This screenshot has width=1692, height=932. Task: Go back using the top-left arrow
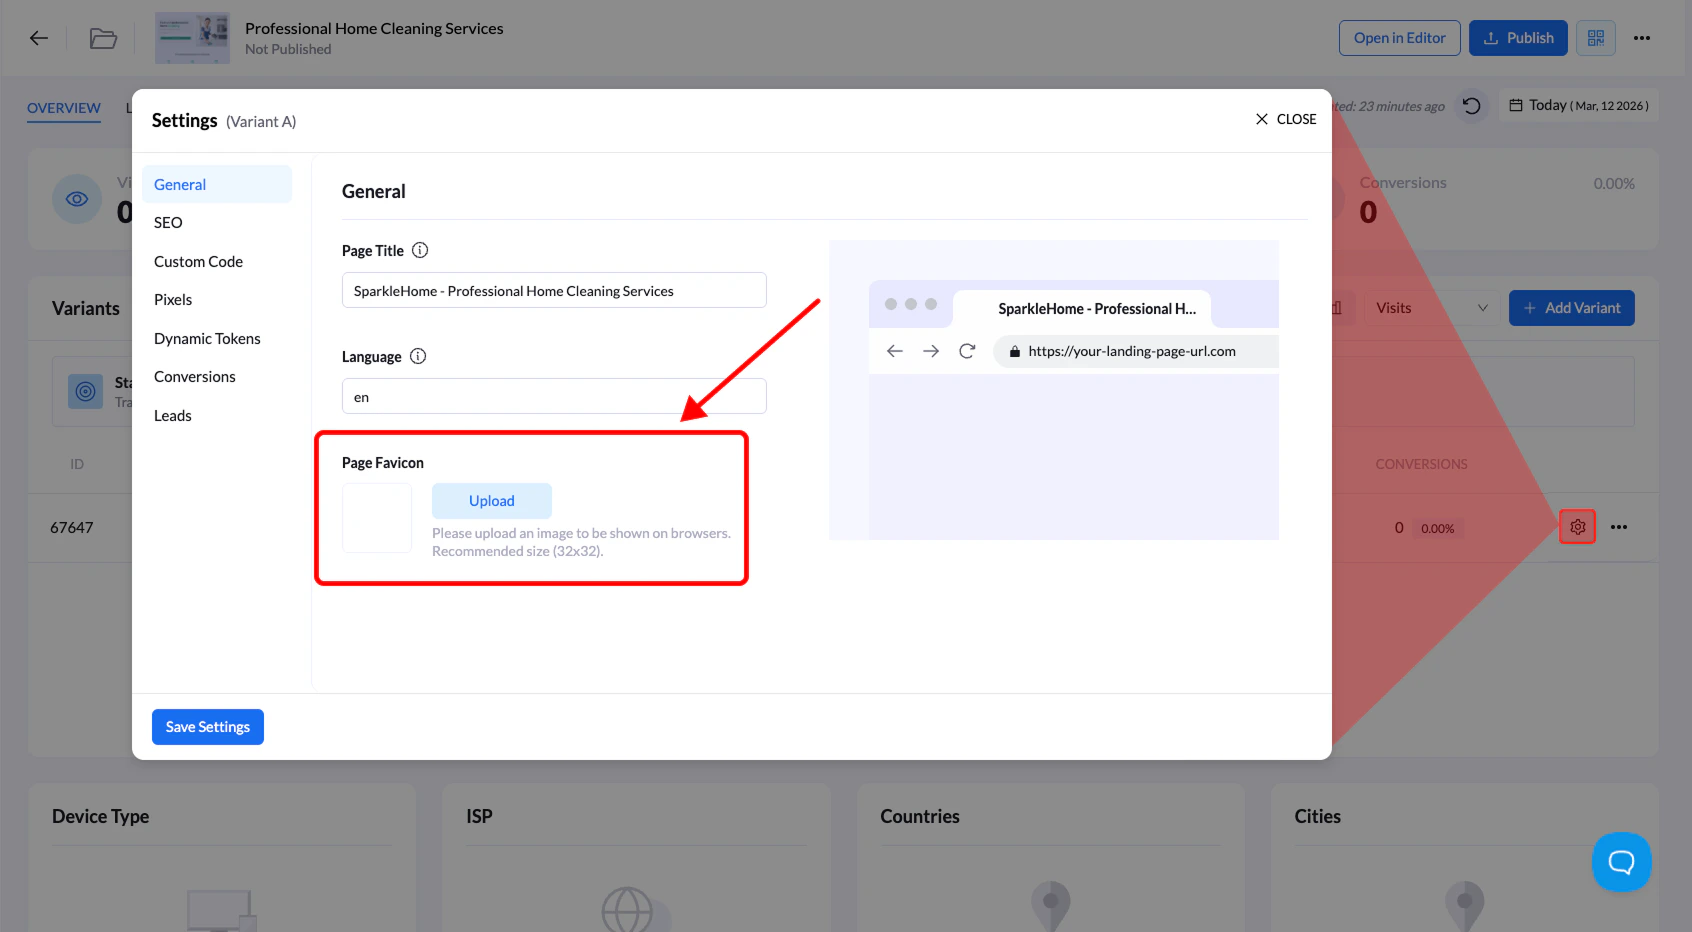(39, 38)
